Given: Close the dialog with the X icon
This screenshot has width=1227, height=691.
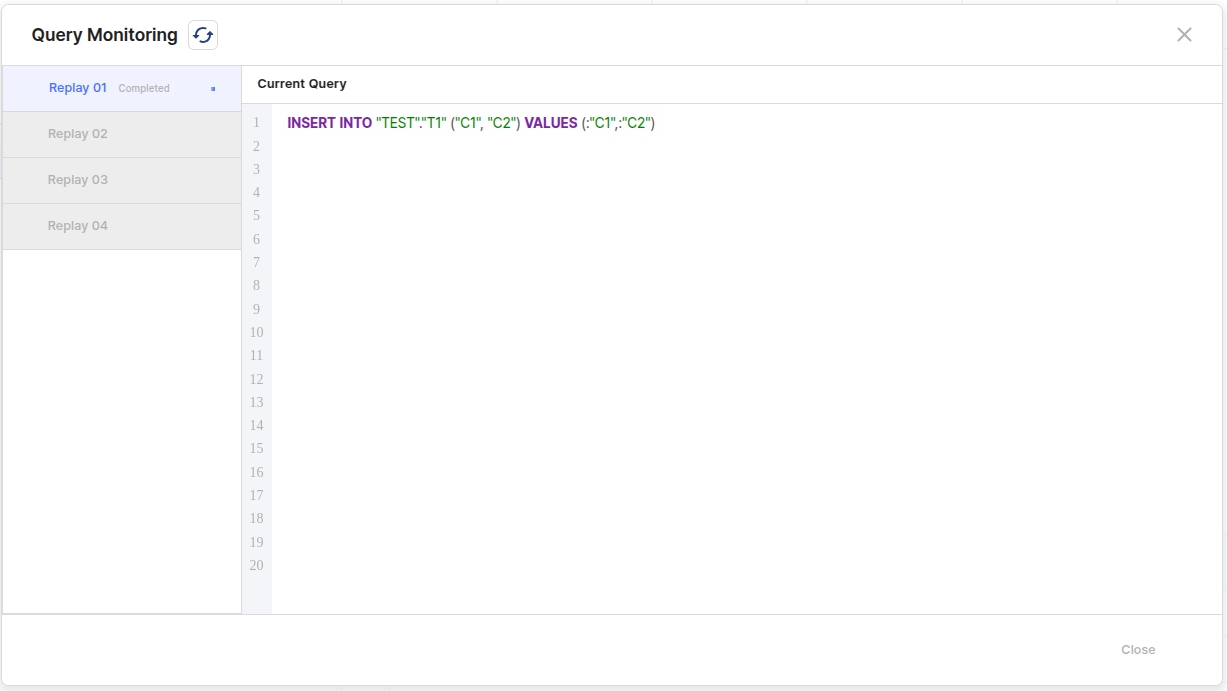Looking at the screenshot, I should [1184, 35].
